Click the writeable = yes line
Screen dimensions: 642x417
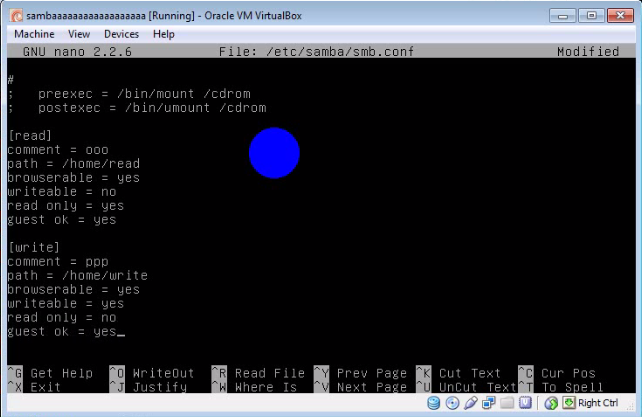click(66, 304)
